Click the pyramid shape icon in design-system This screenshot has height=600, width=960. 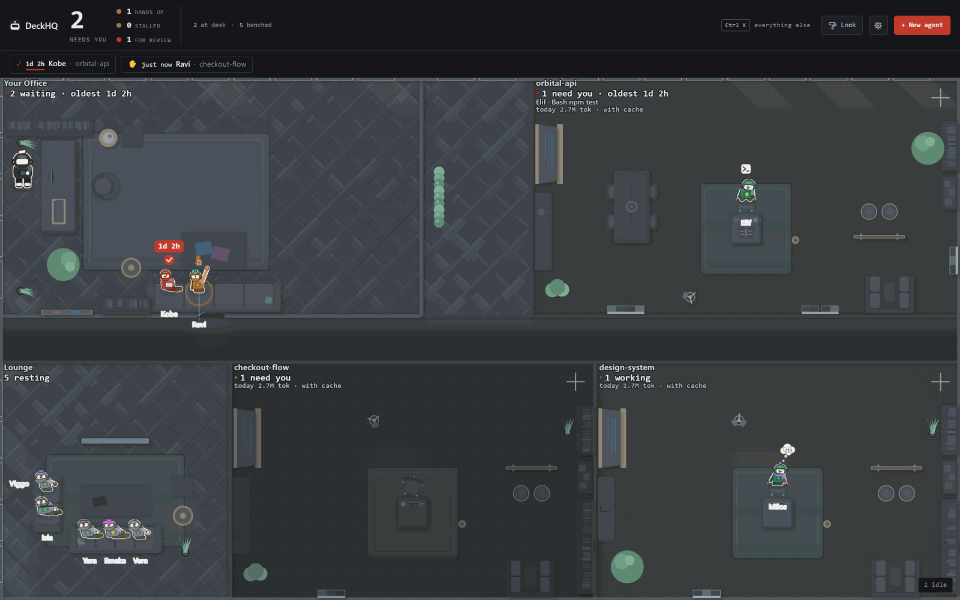pyautogui.click(x=738, y=420)
